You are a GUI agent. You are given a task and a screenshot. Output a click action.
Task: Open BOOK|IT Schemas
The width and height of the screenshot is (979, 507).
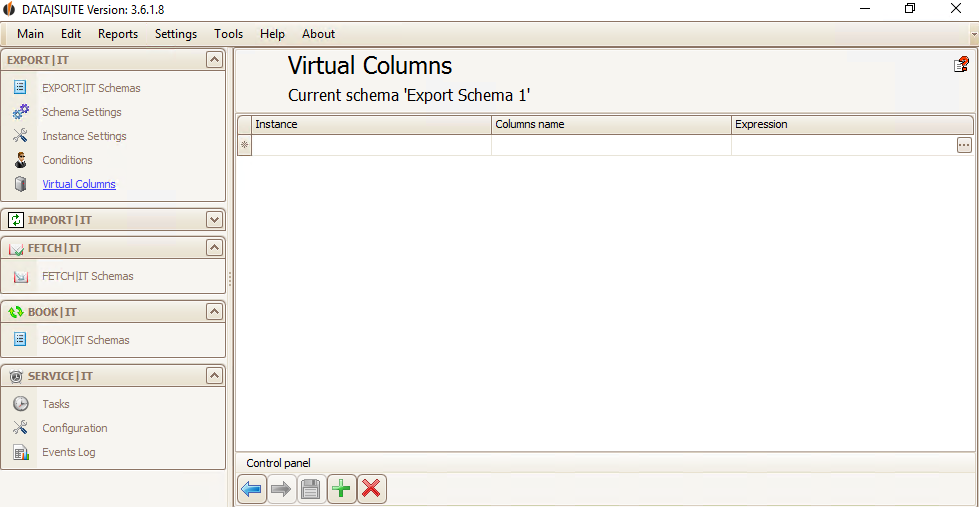pos(86,340)
